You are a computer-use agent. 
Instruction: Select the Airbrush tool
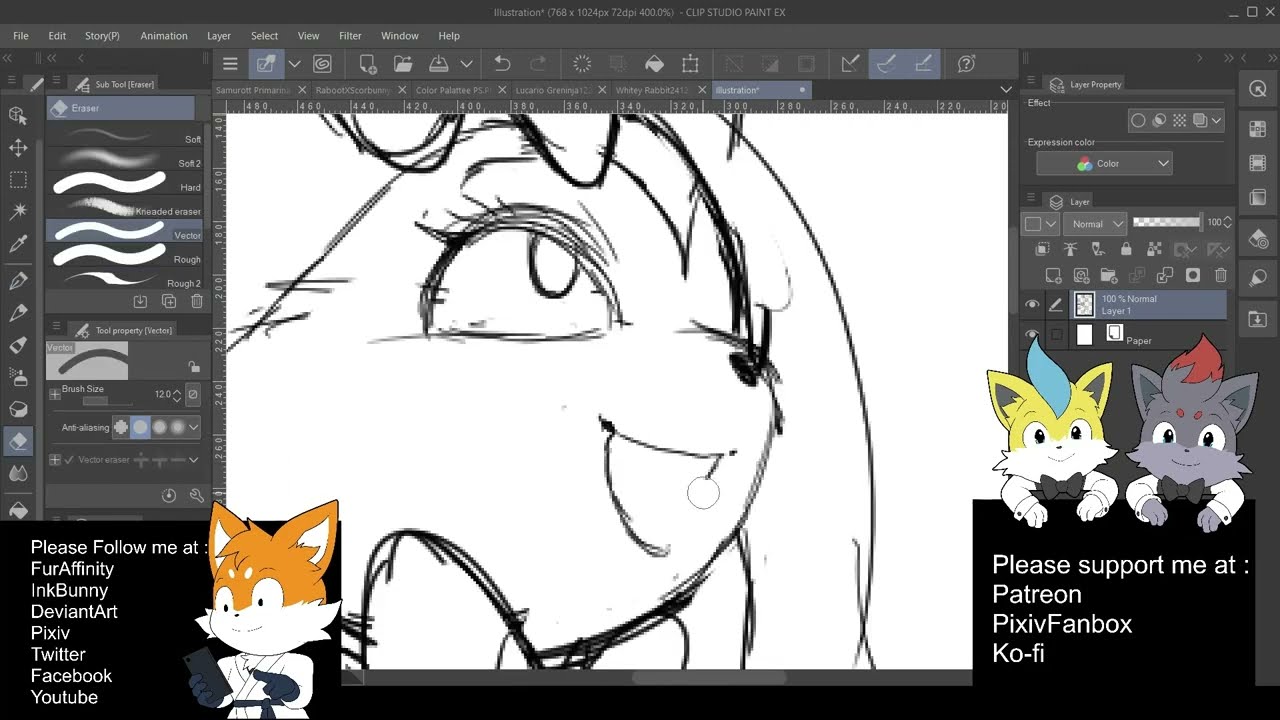click(x=18, y=377)
